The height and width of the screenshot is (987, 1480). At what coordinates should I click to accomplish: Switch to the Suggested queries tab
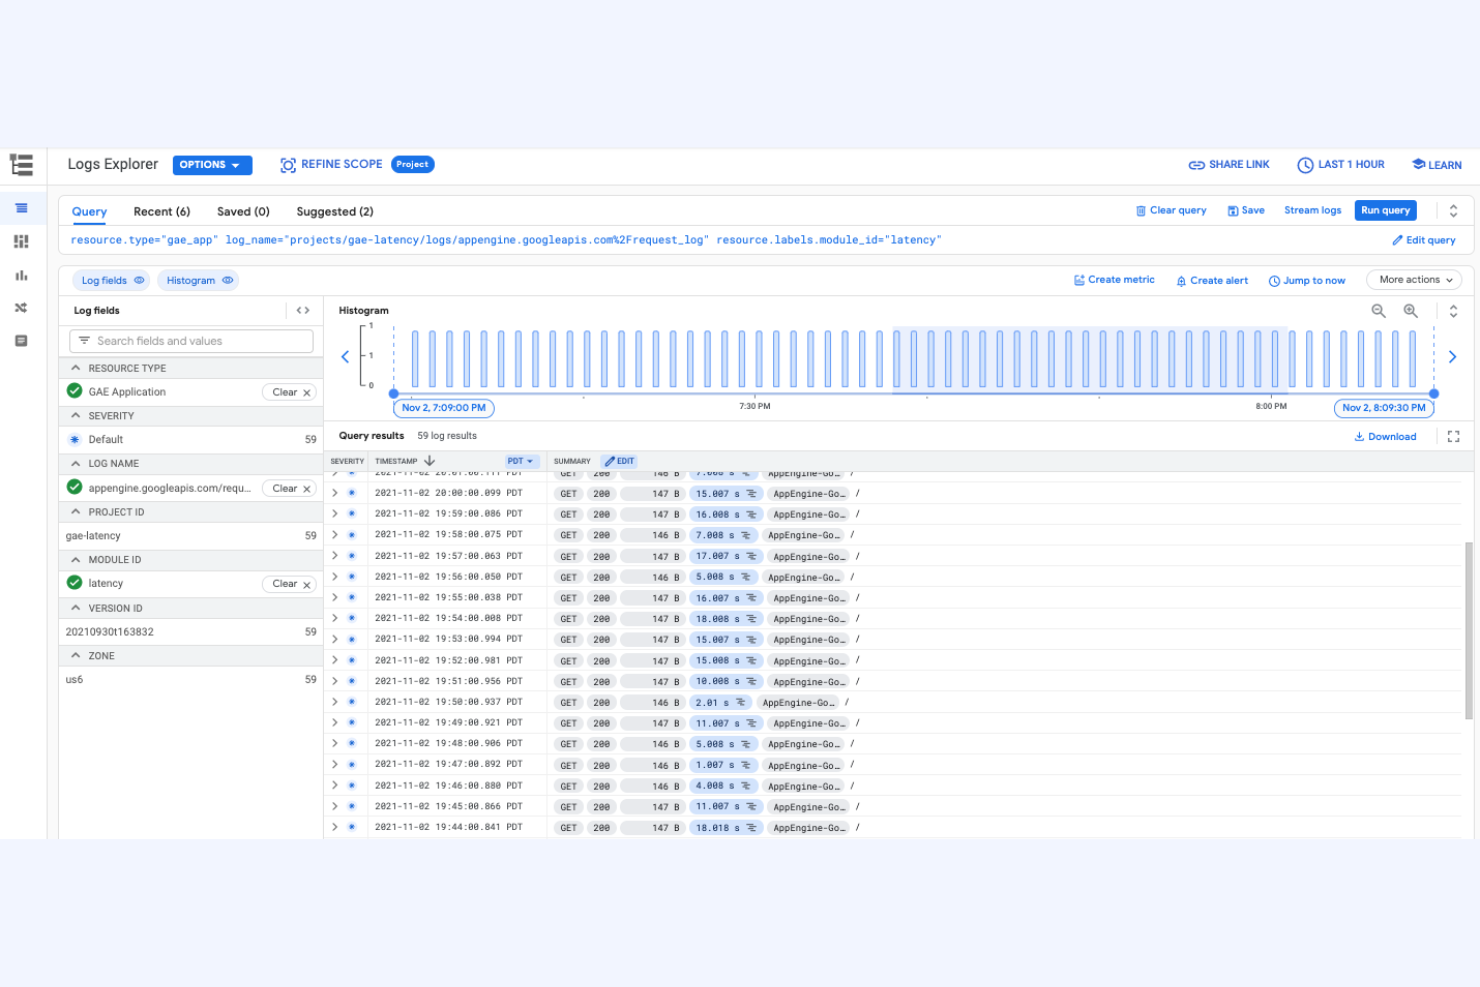pyautogui.click(x=334, y=211)
